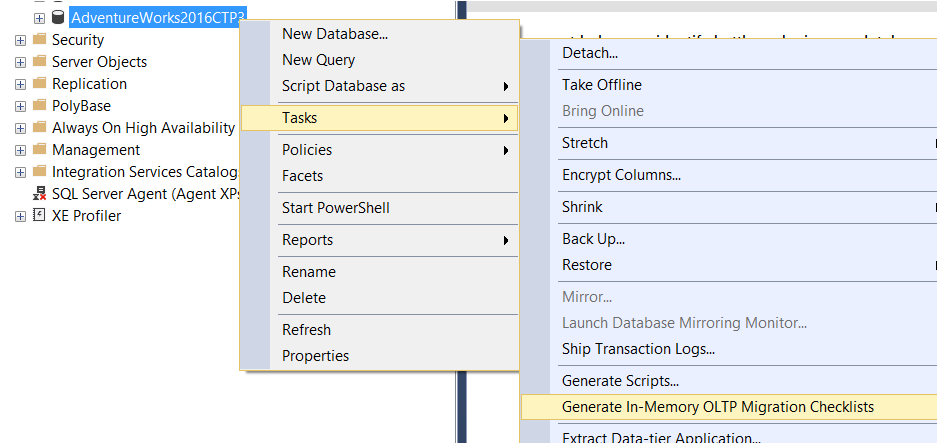
Task: Click the PolyBase folder icon
Action: click(x=39, y=105)
